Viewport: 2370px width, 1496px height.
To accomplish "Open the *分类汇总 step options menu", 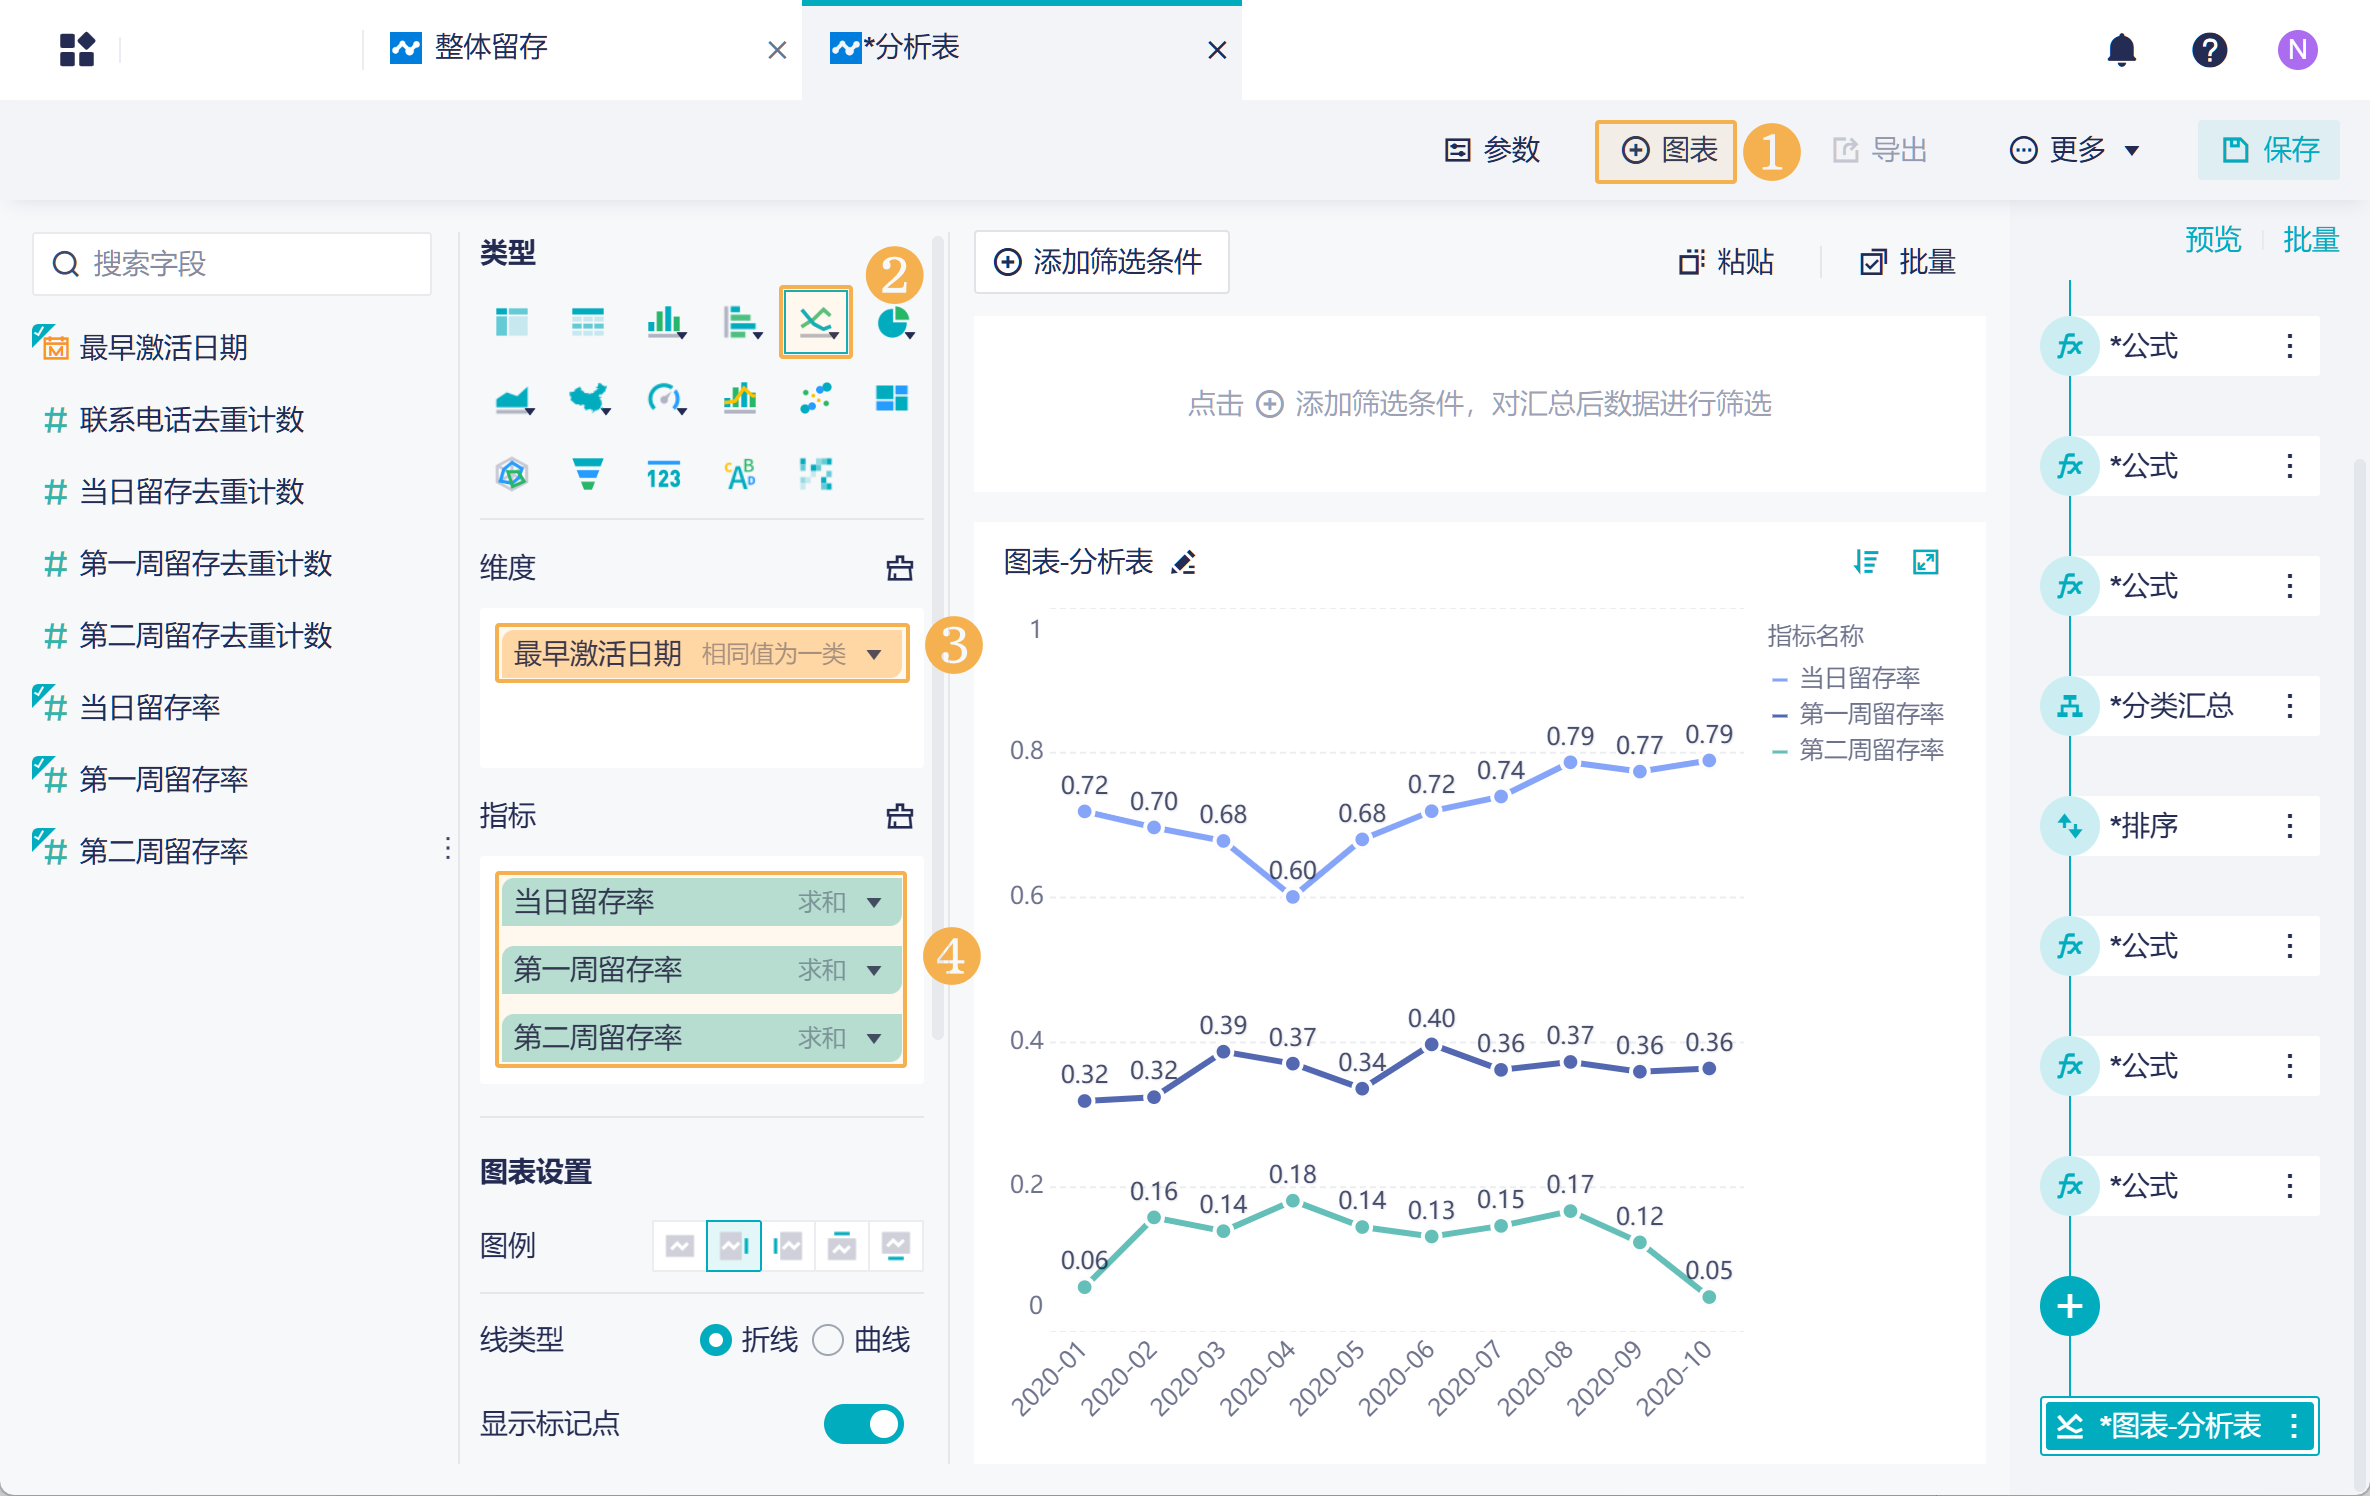I will tap(2290, 706).
